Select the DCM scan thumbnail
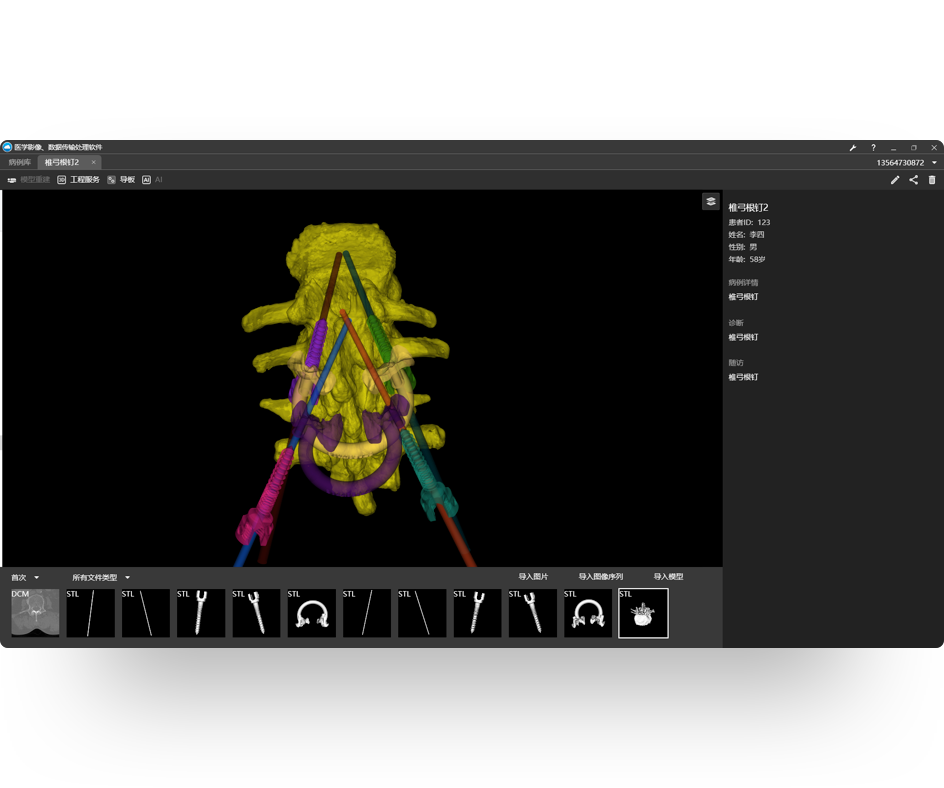The width and height of the screenshot is (944, 788). coord(35,613)
